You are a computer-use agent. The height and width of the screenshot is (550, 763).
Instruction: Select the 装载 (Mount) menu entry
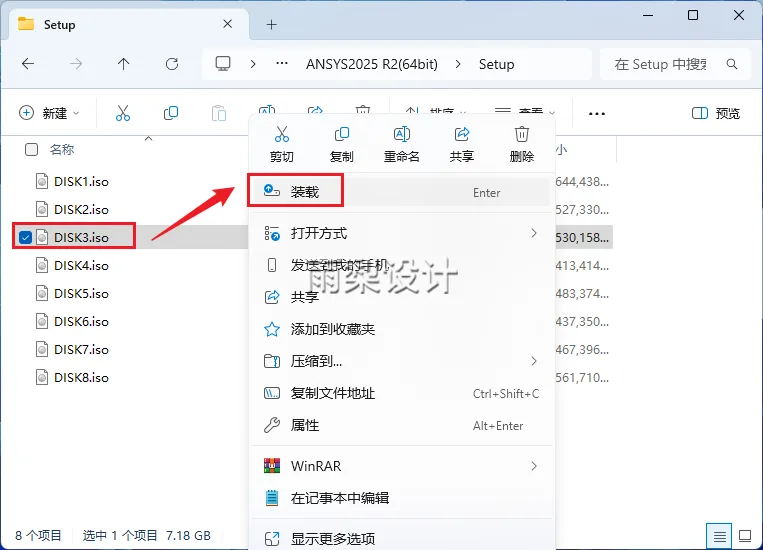tap(402, 192)
